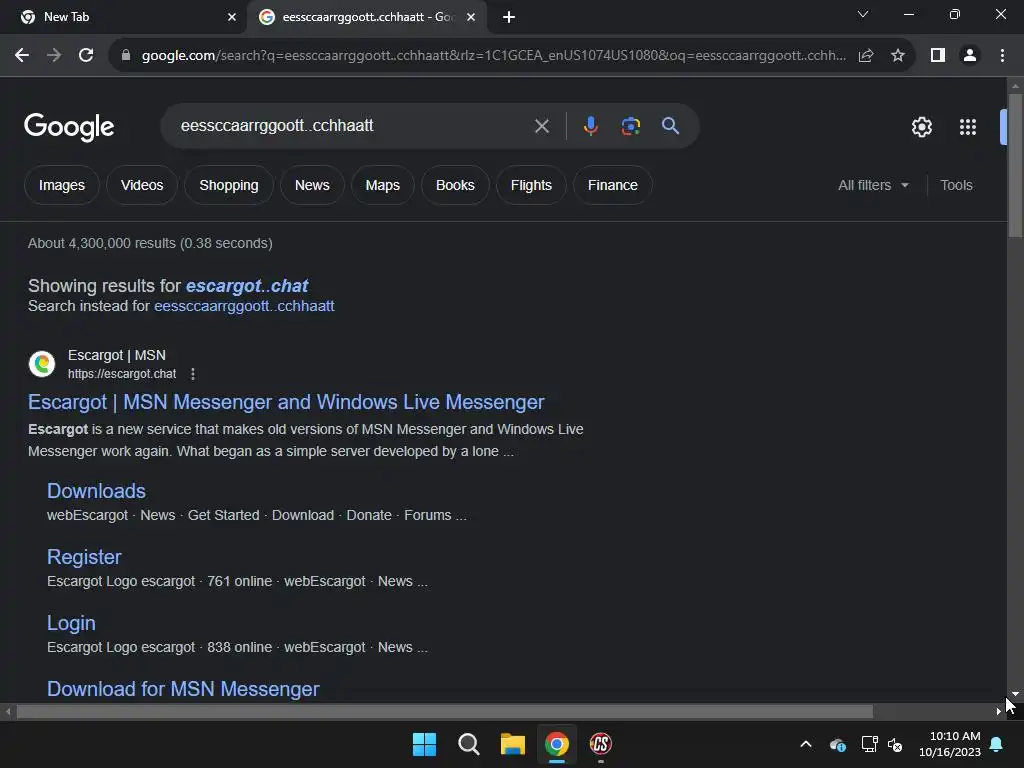Open the cloud sync tray icon
This screenshot has height=768, width=1024.
pos(837,744)
